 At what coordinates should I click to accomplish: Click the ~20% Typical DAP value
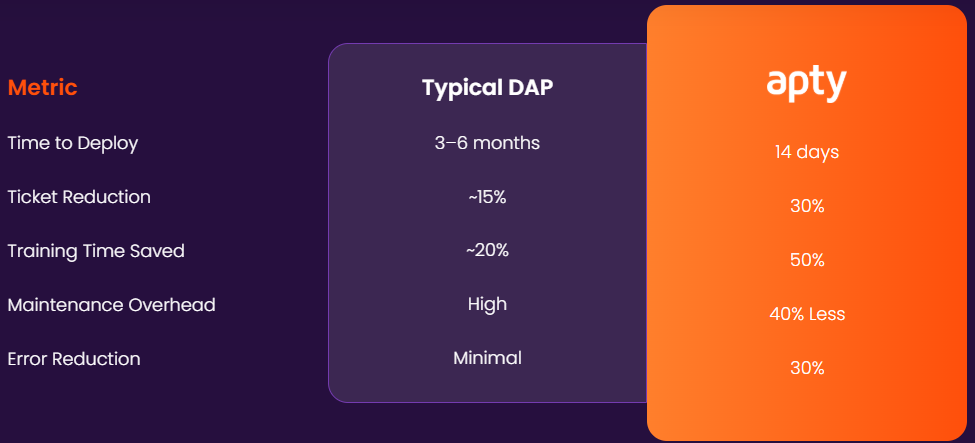point(487,250)
